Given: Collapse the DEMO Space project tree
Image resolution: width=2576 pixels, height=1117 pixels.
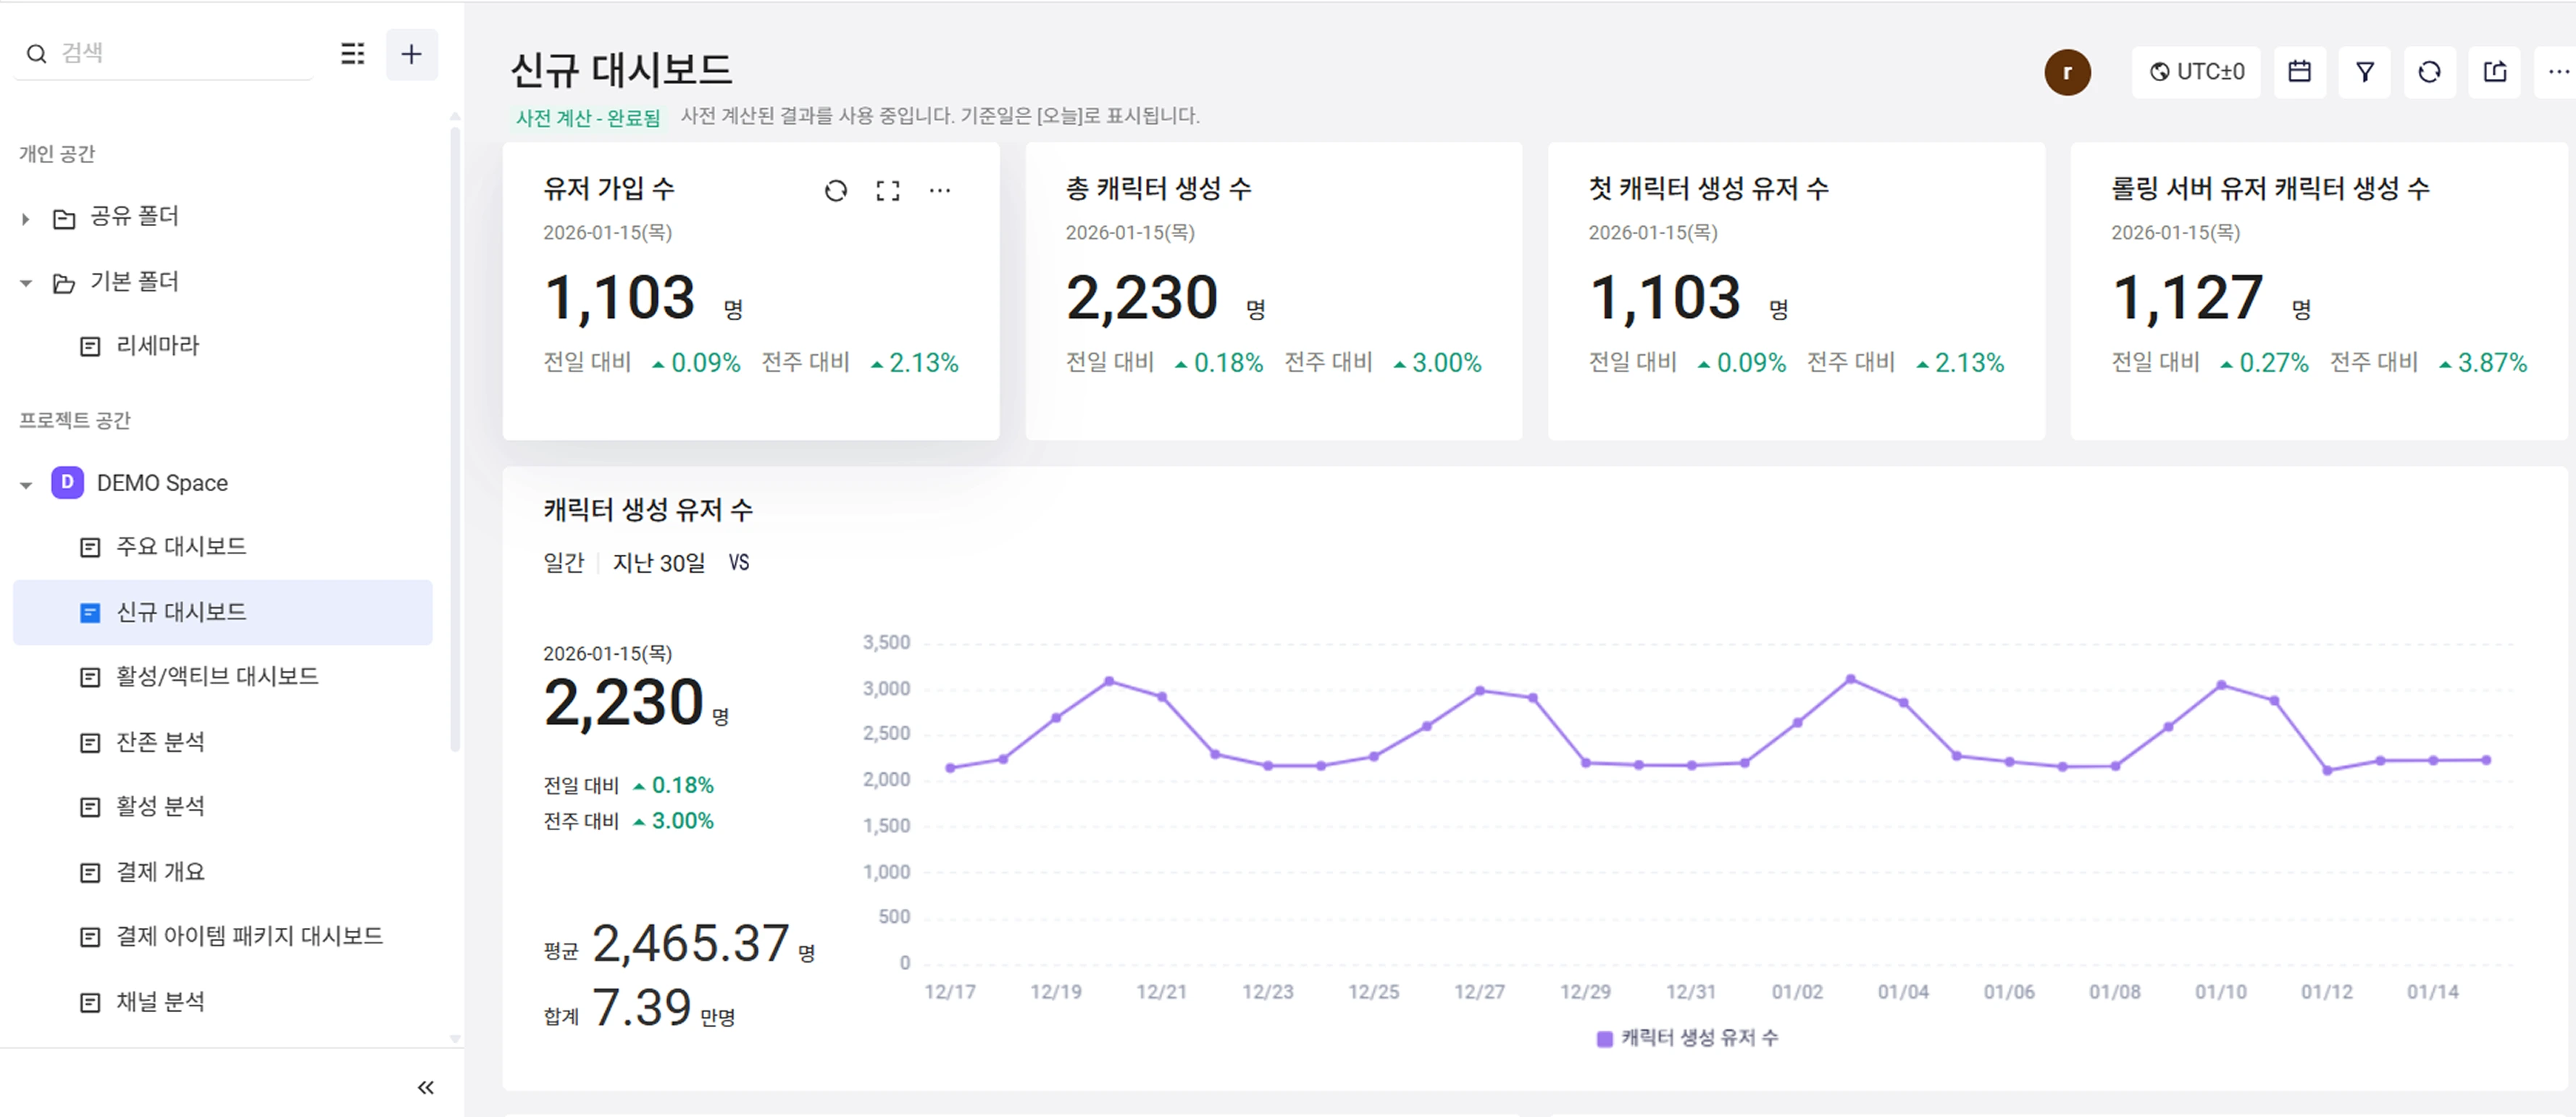Looking at the screenshot, I should pyautogui.click(x=25, y=483).
